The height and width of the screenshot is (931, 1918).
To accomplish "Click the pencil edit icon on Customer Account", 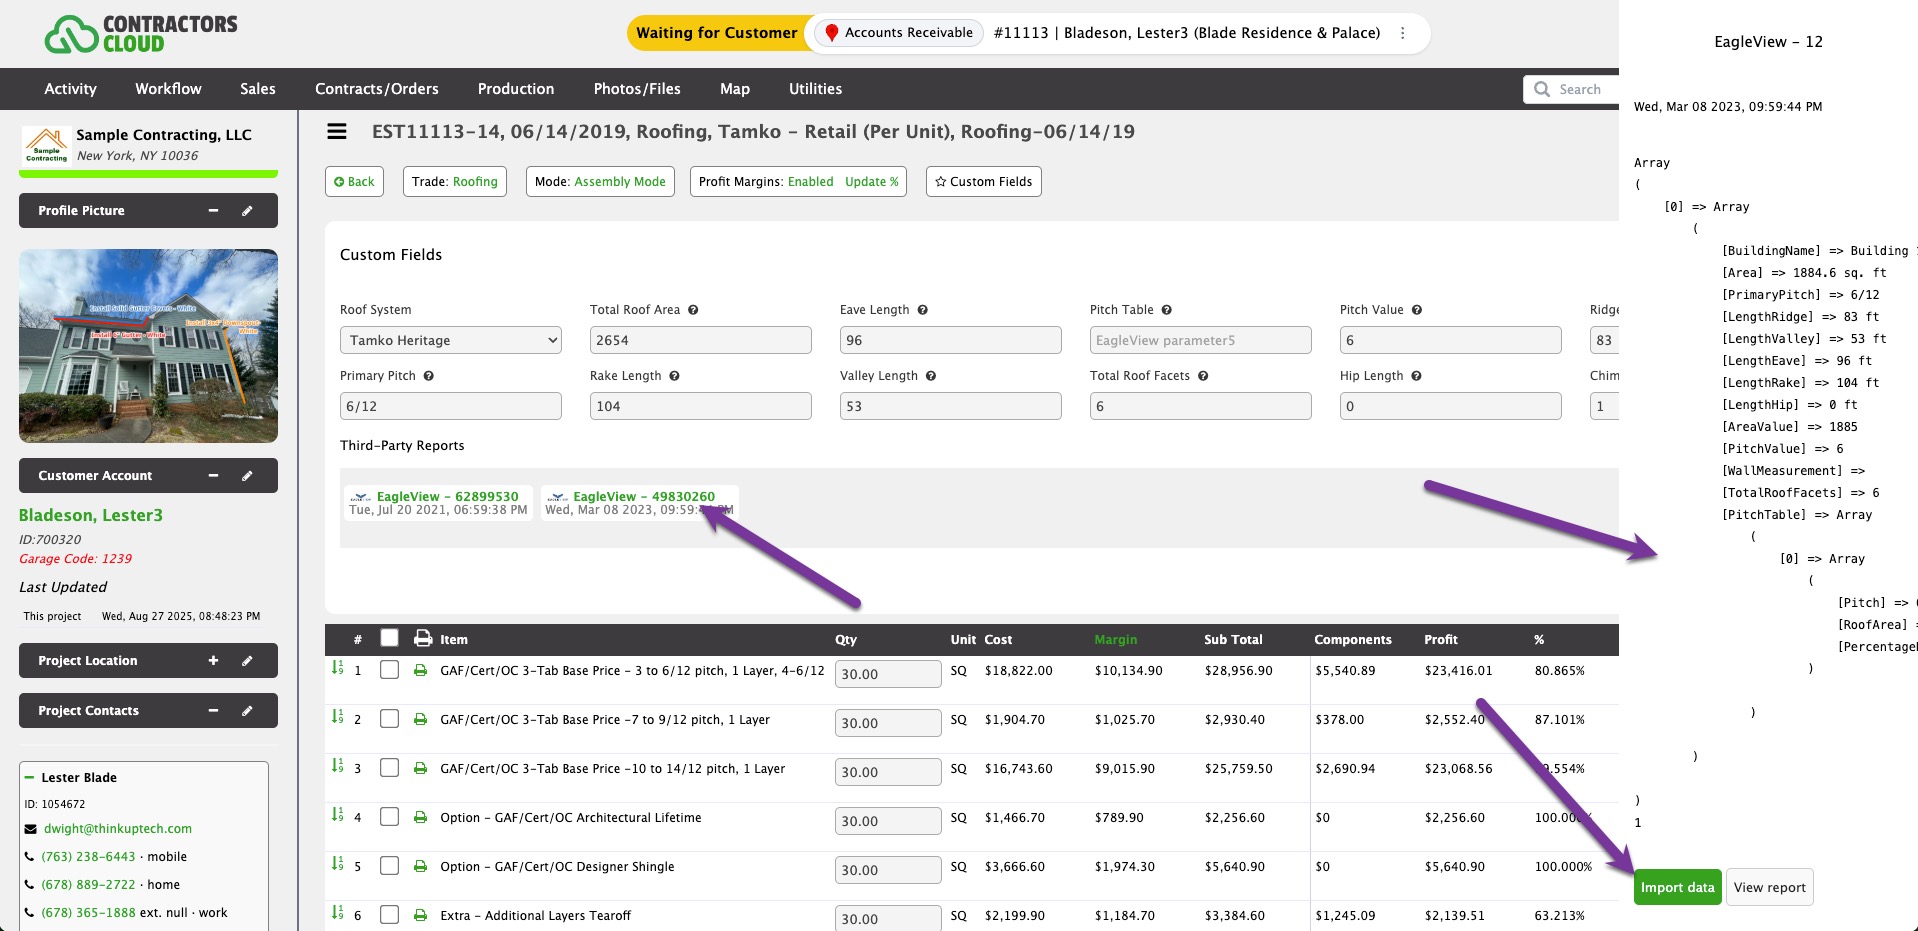I will pyautogui.click(x=247, y=476).
